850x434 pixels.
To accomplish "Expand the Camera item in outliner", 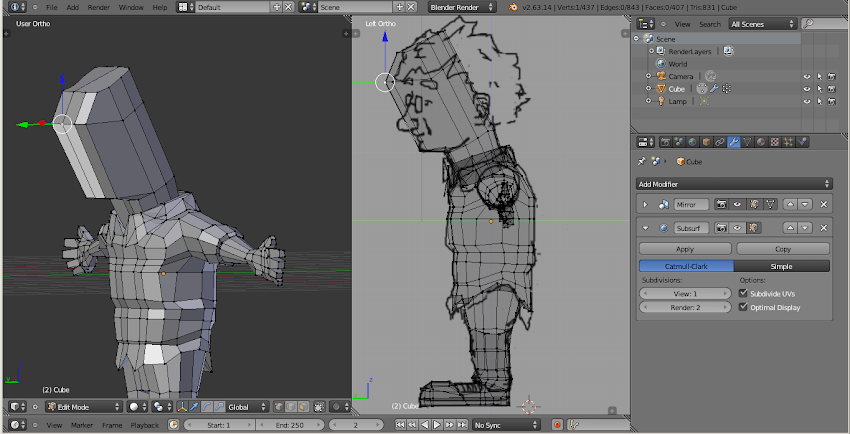I will click(x=648, y=76).
